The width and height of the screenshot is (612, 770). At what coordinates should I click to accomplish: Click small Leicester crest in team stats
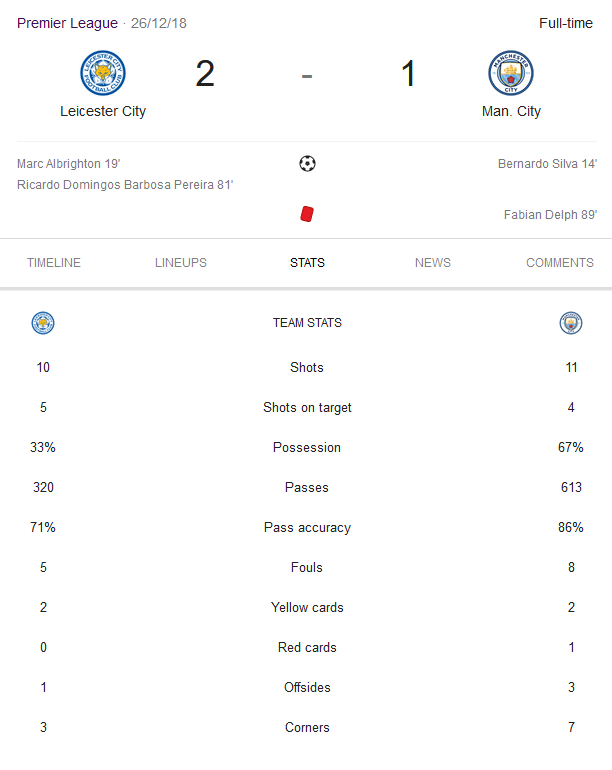(43, 323)
